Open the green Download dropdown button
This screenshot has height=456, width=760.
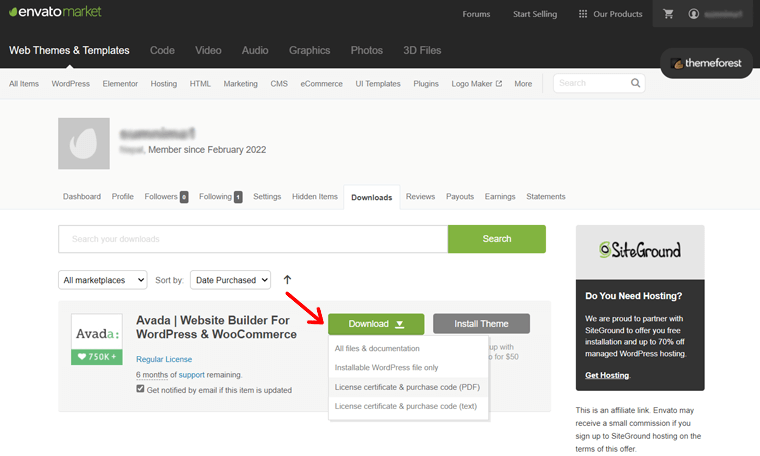[376, 324]
